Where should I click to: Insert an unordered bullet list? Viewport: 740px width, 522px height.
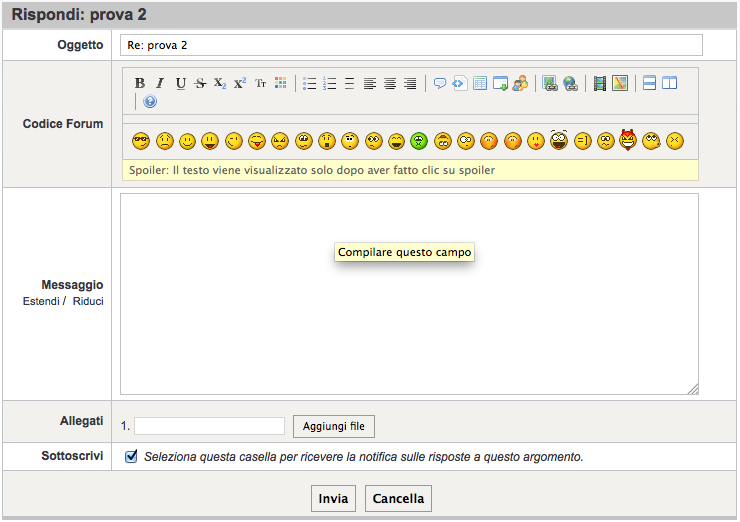(x=310, y=84)
